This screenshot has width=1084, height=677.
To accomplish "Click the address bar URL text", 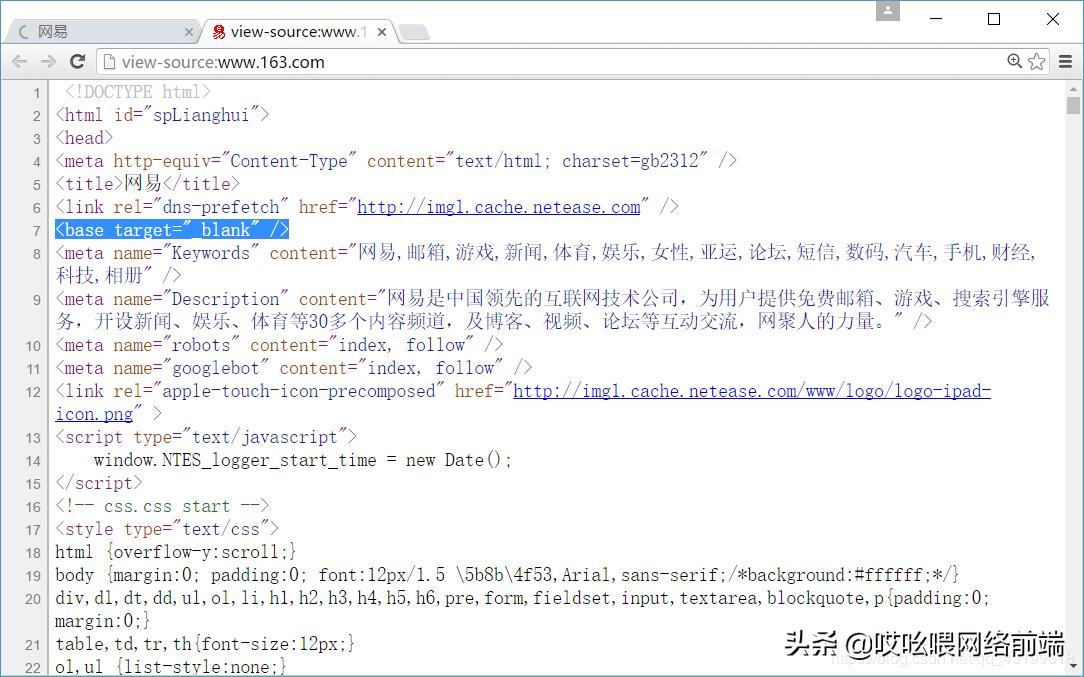I will click(x=222, y=61).
